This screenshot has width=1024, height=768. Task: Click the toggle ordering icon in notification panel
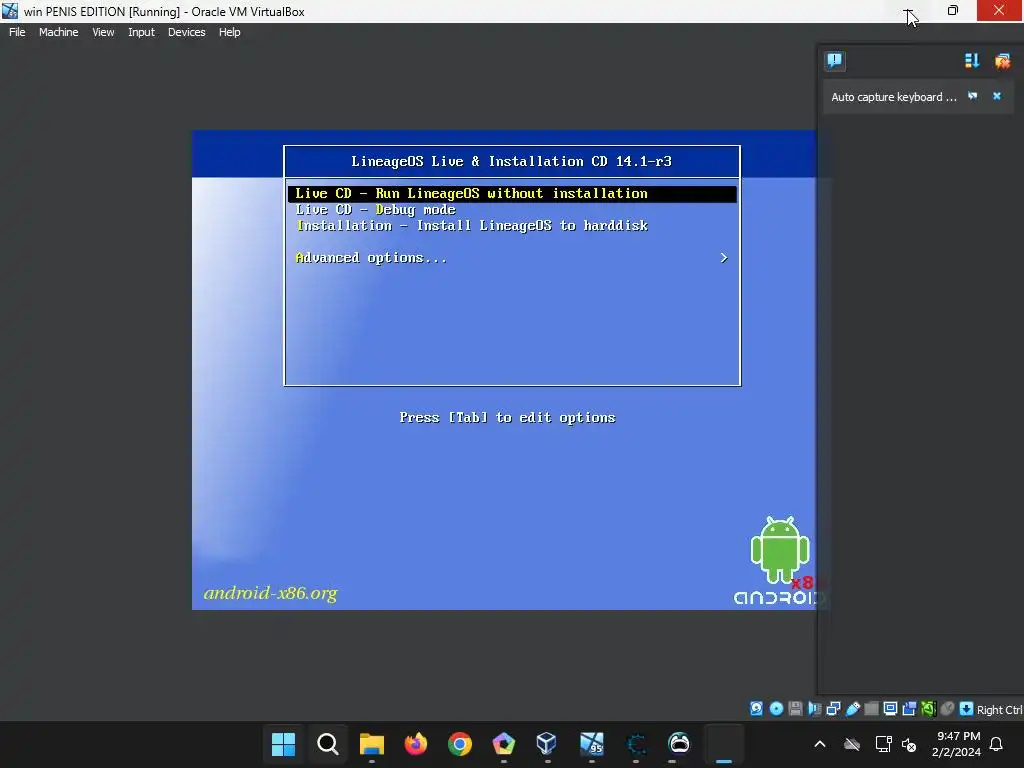click(x=972, y=61)
